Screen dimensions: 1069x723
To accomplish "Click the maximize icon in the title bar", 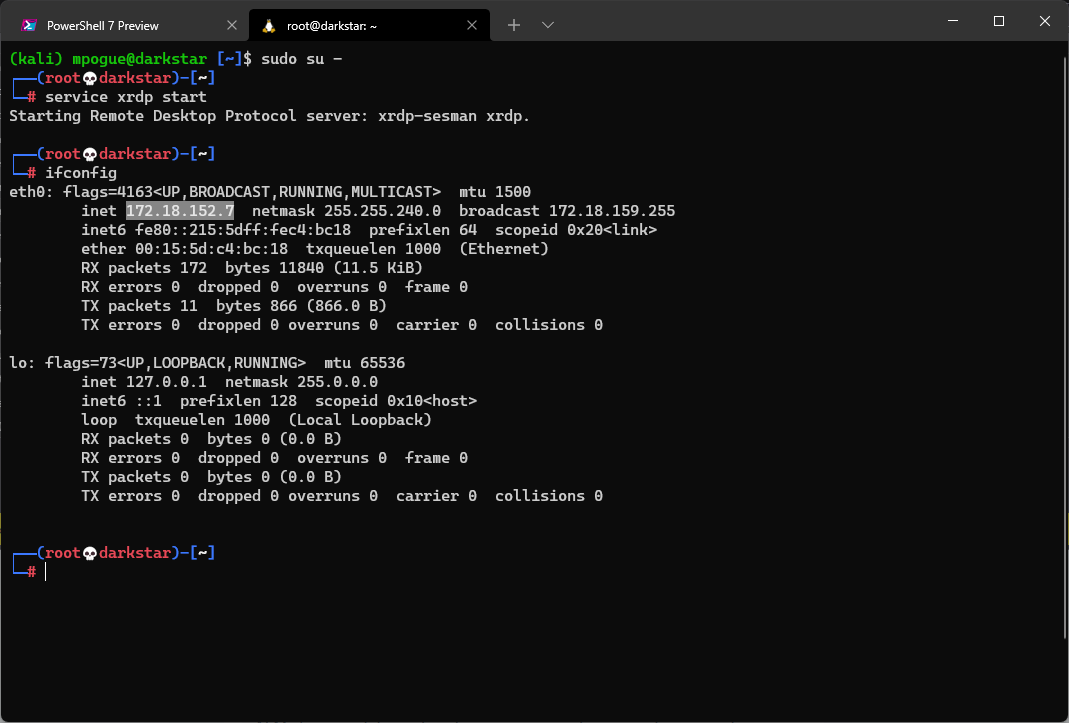I will click(x=997, y=20).
